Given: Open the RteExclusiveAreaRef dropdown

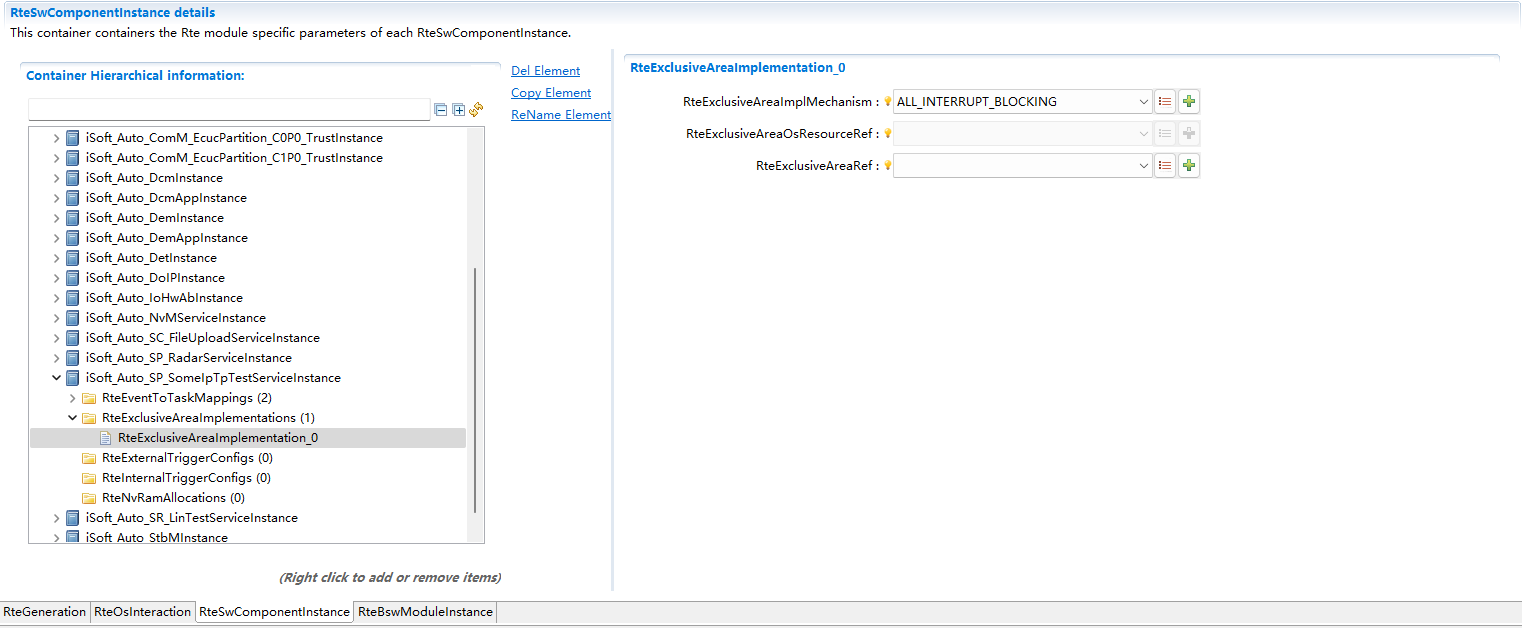Looking at the screenshot, I should pos(1143,165).
